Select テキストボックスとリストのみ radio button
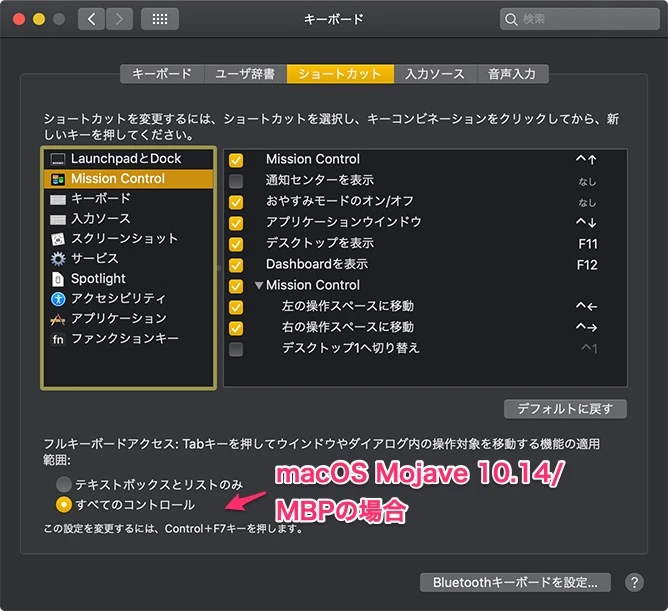668x611 pixels. pos(65,485)
